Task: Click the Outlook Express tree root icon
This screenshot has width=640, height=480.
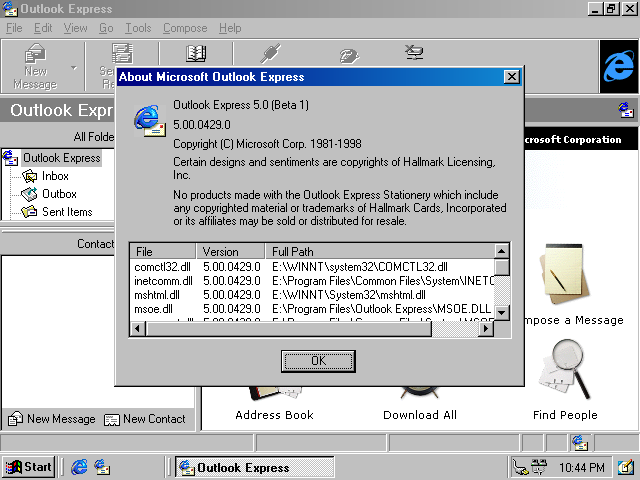Action: coord(11,158)
